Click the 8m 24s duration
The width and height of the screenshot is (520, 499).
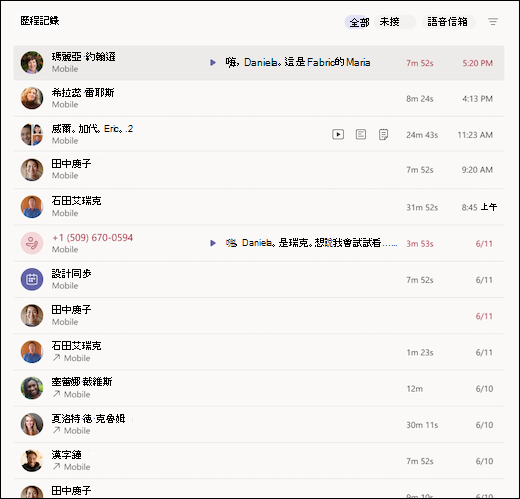click(x=420, y=99)
